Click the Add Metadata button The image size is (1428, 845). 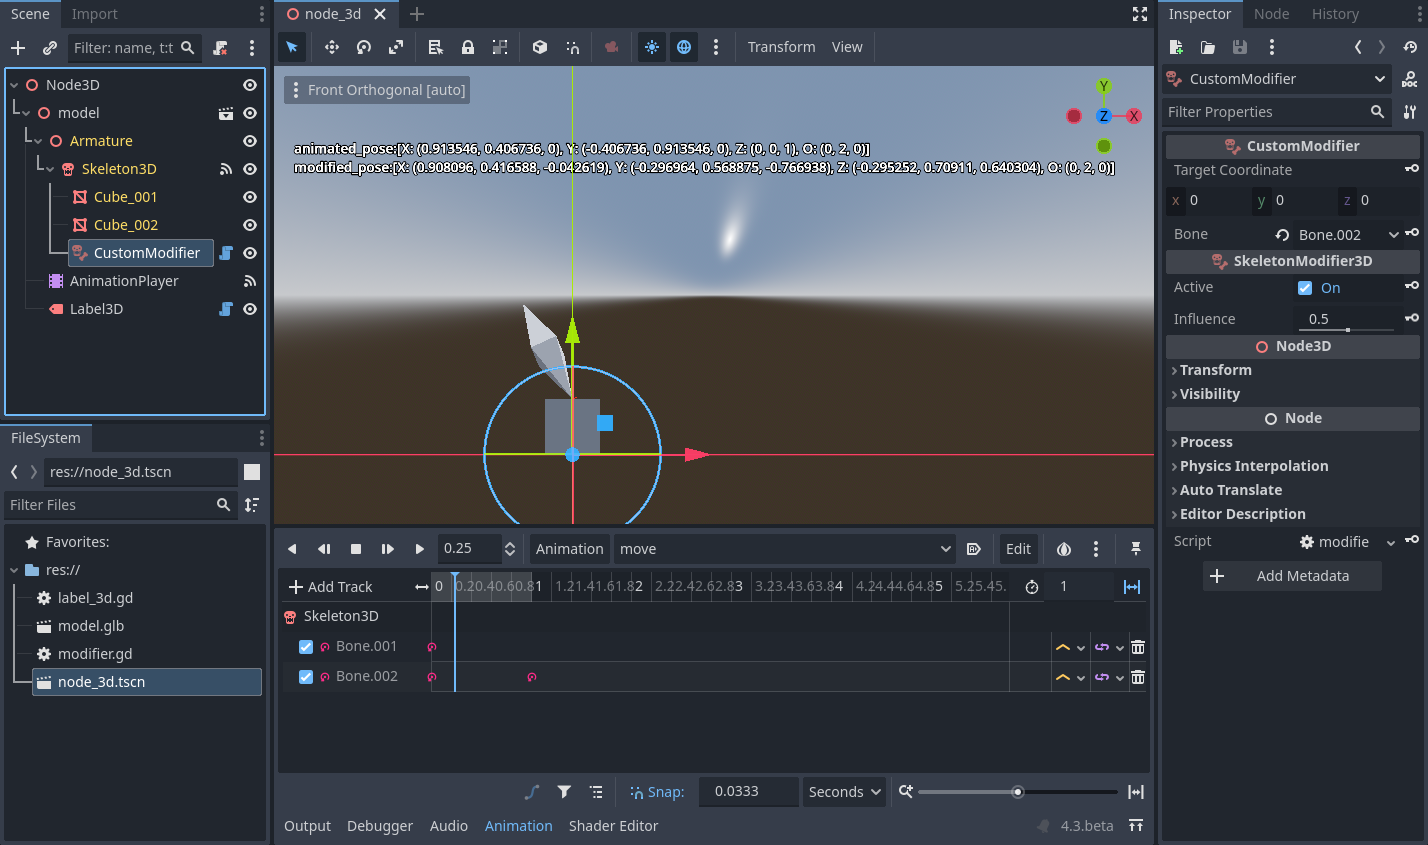point(1292,576)
